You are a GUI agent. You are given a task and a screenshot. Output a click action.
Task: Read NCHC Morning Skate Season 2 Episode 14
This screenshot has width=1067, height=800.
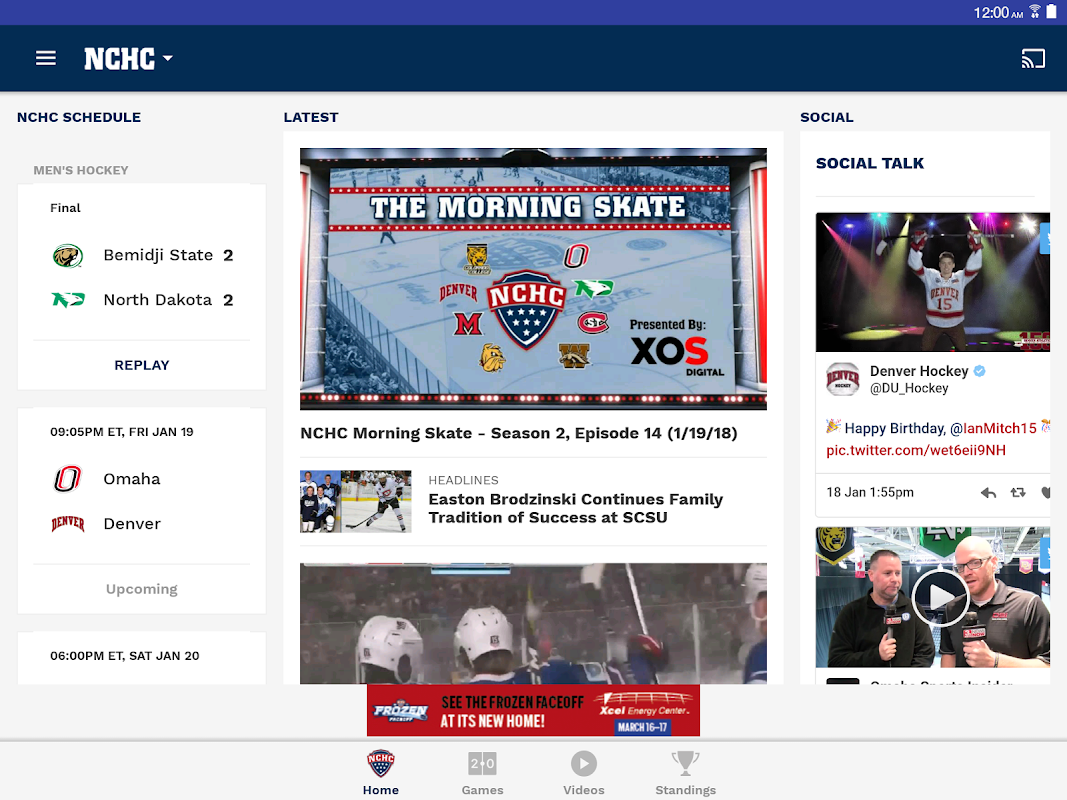pos(519,433)
